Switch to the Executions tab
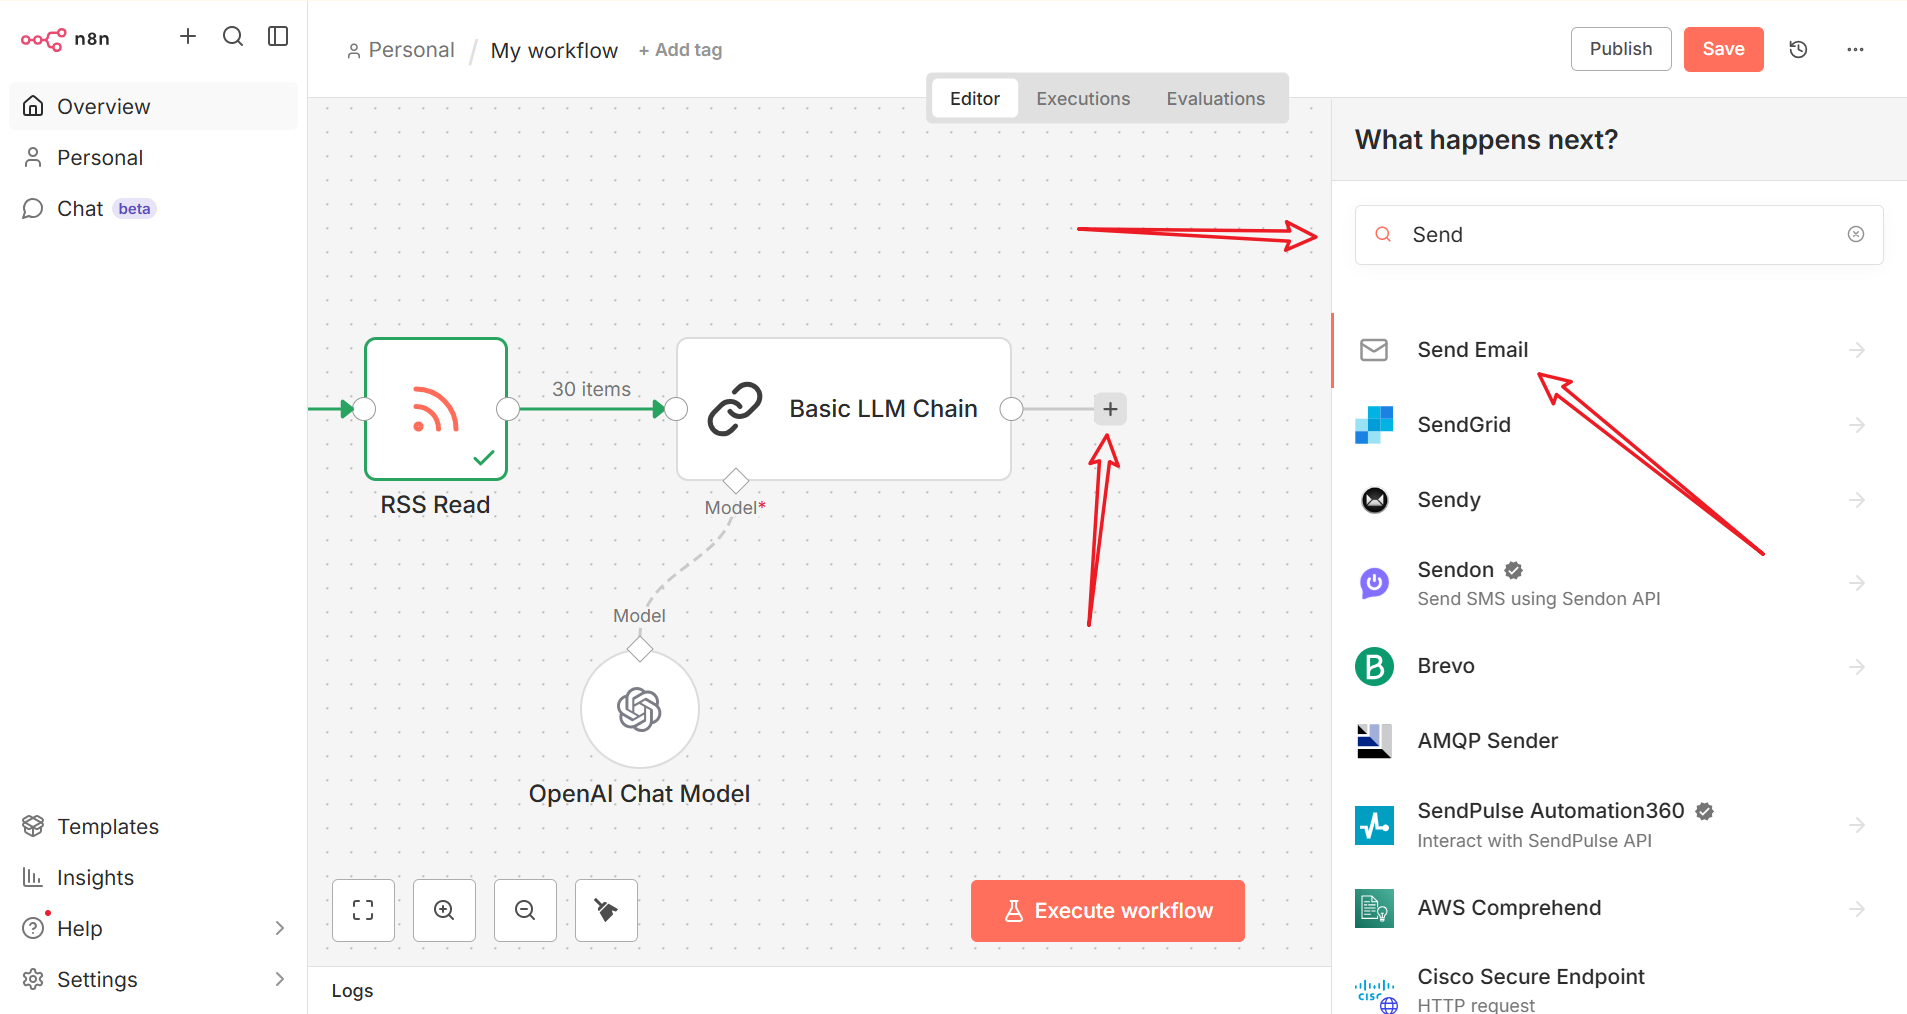 (x=1082, y=98)
